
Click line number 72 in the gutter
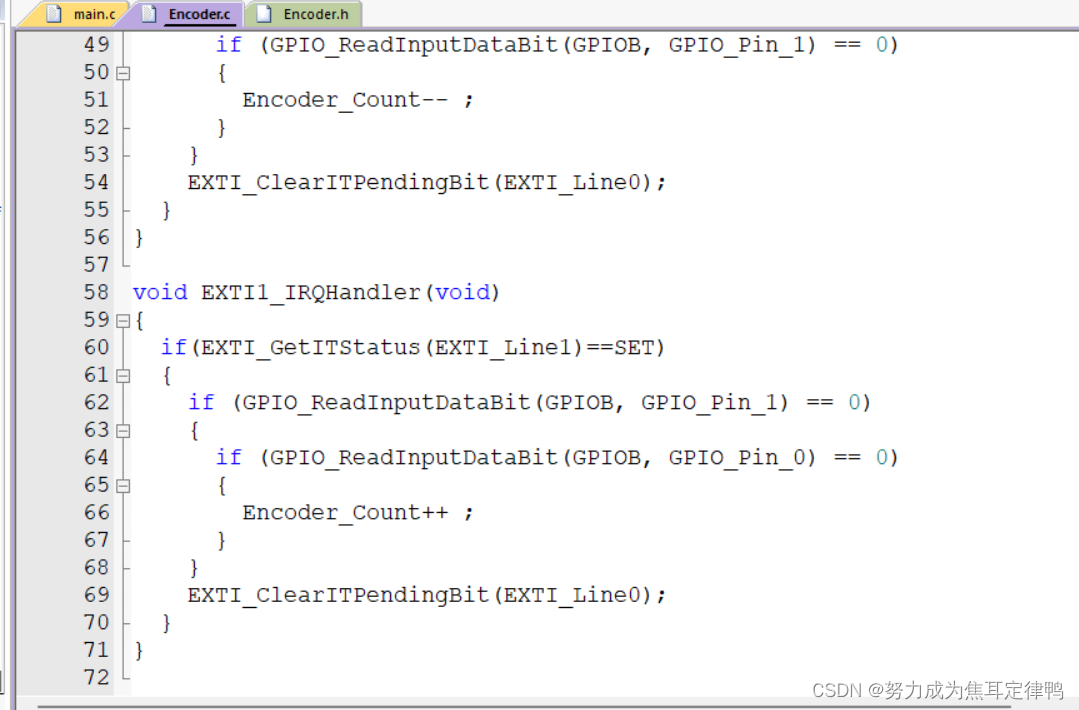(96, 678)
